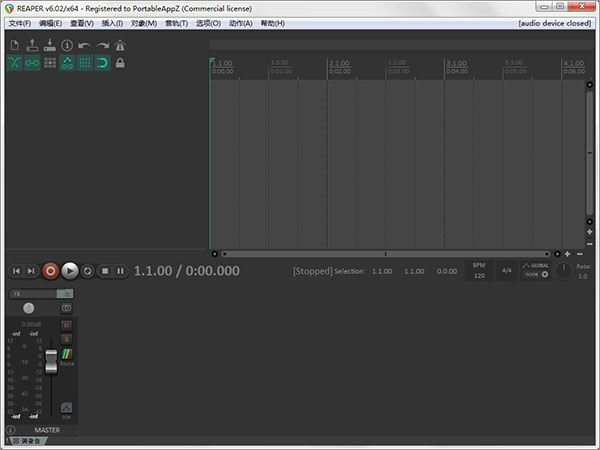Open the 音轨(T) menu

coord(176,23)
